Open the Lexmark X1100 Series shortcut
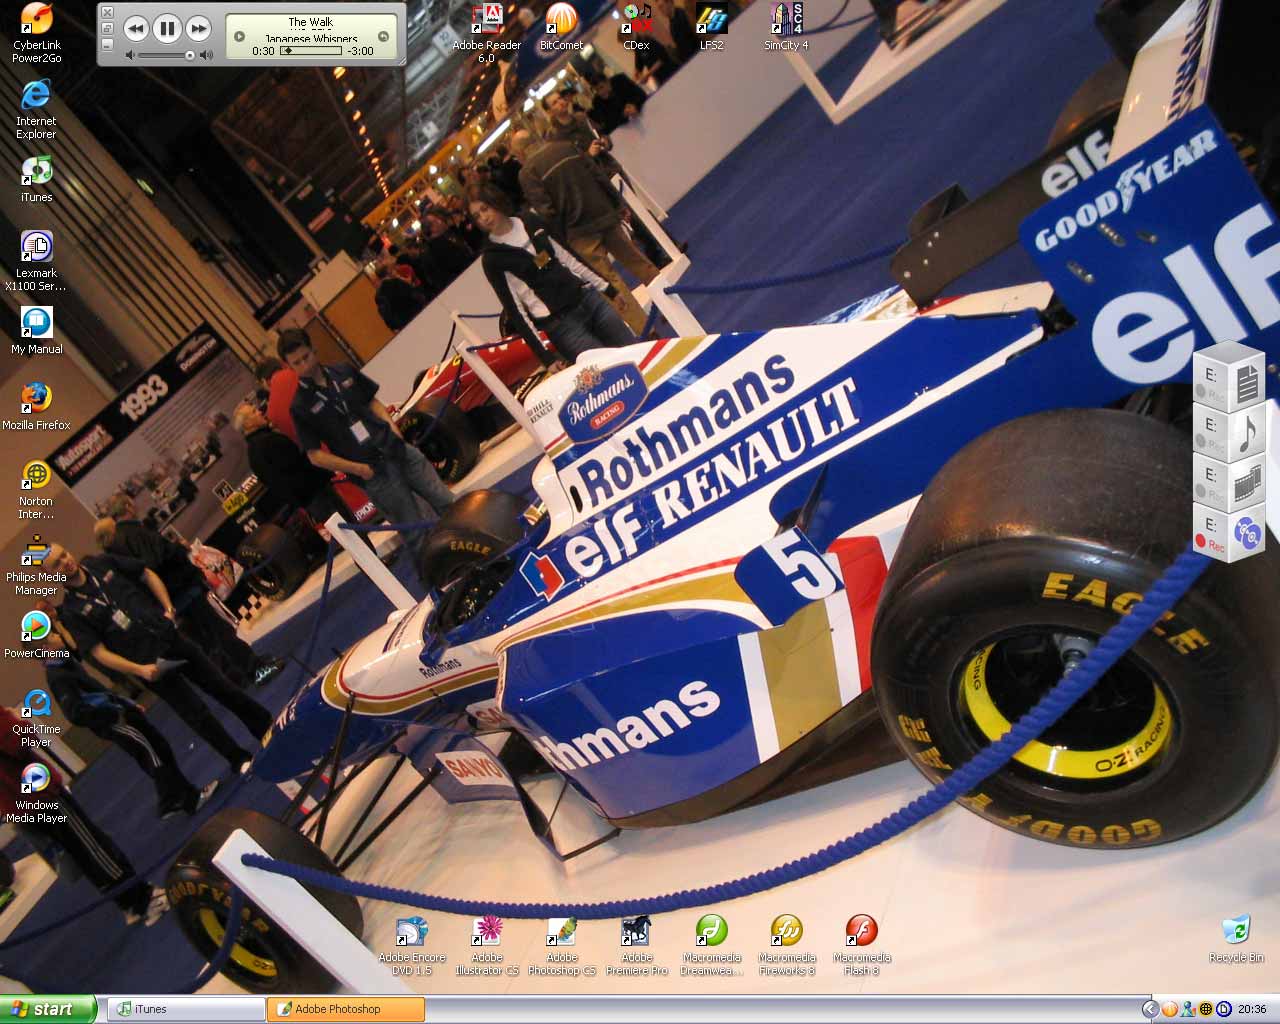This screenshot has width=1280, height=1024. point(36,260)
